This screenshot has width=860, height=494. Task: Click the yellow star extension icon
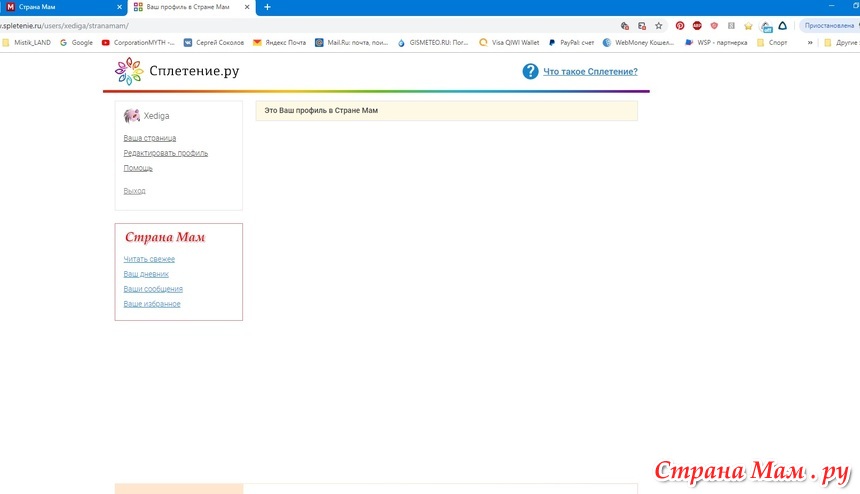(748, 26)
